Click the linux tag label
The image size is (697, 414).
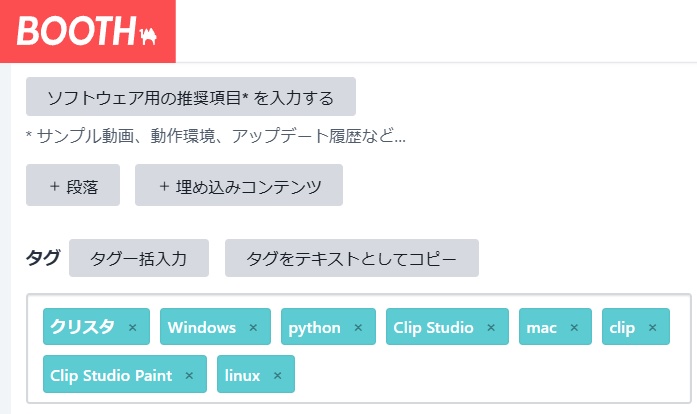point(242,375)
